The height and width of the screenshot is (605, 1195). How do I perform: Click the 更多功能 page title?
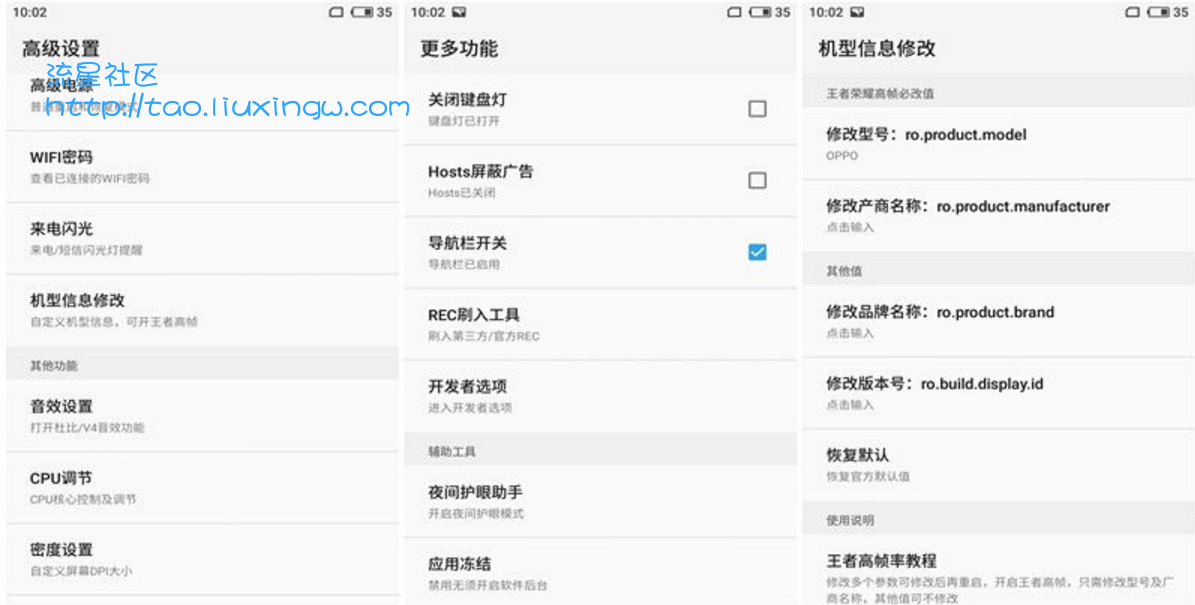point(459,49)
